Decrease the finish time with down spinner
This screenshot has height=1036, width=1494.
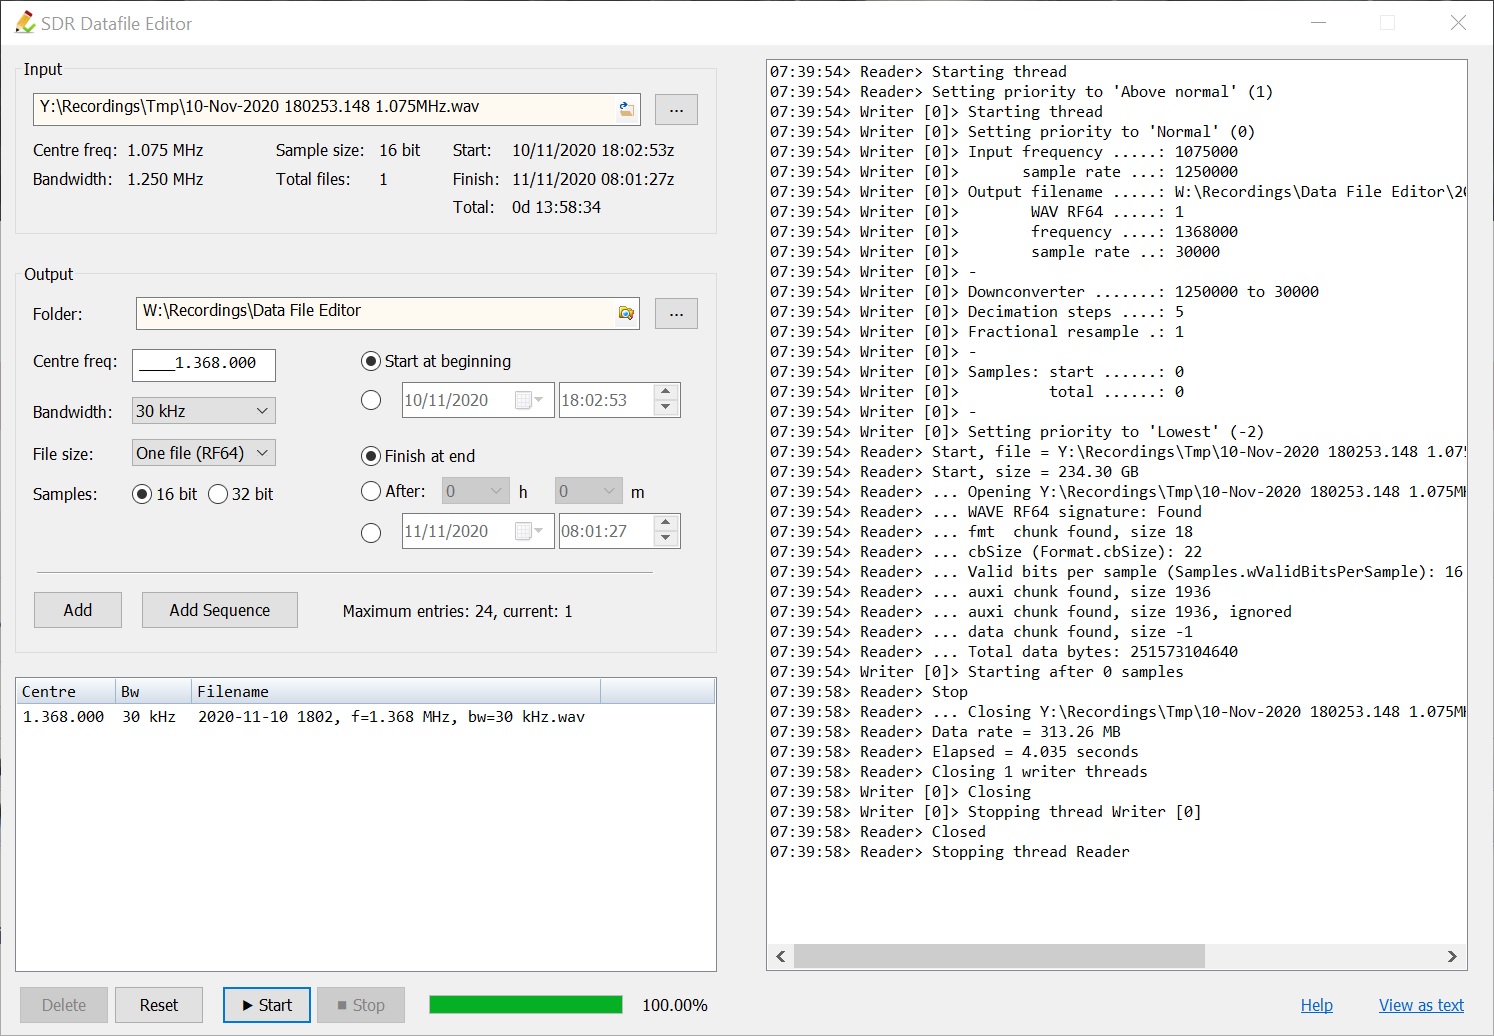[666, 539]
